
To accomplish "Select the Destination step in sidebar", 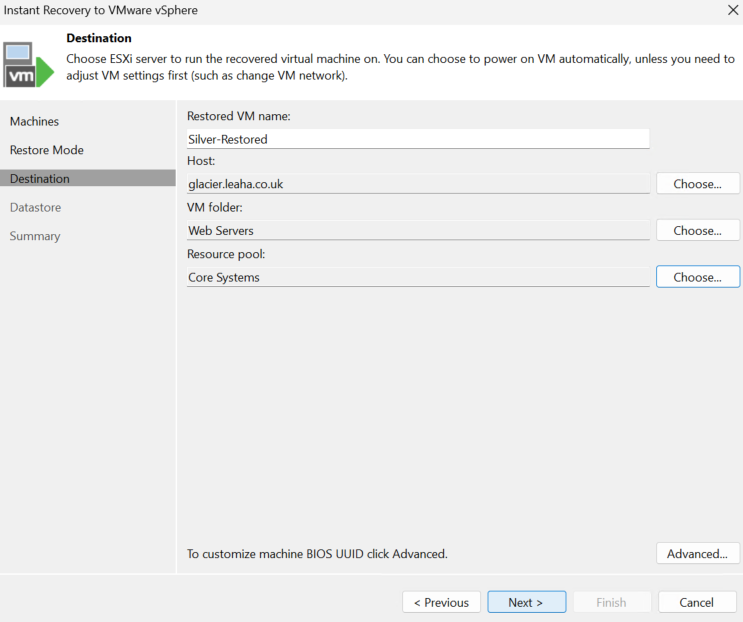I will coord(88,178).
